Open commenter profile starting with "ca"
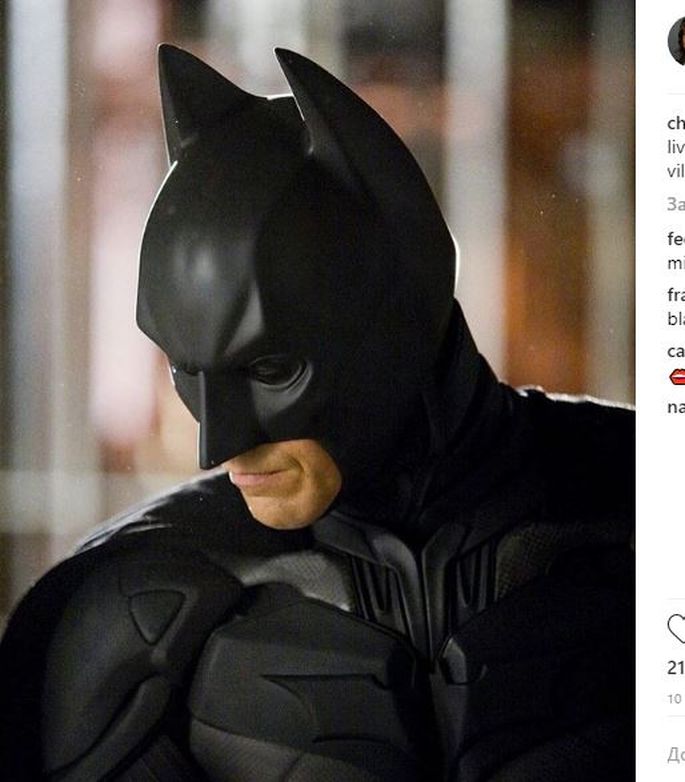The image size is (685, 782). tap(676, 351)
